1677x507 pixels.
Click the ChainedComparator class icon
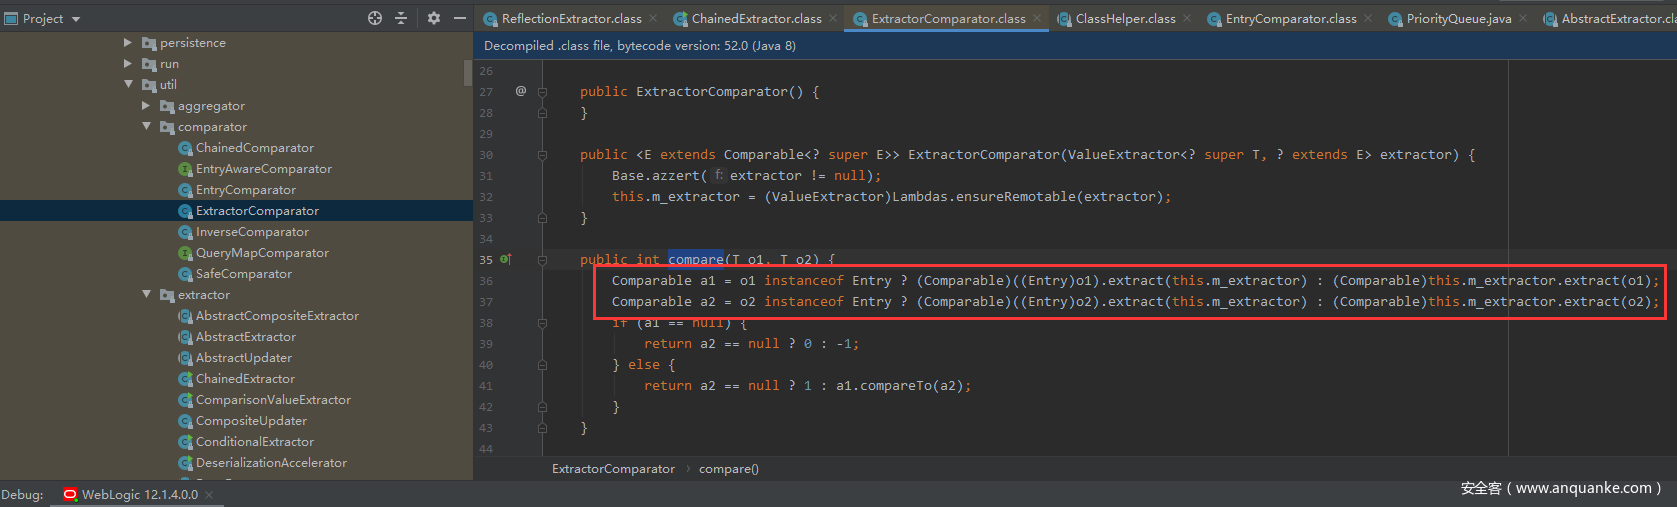pyautogui.click(x=185, y=148)
